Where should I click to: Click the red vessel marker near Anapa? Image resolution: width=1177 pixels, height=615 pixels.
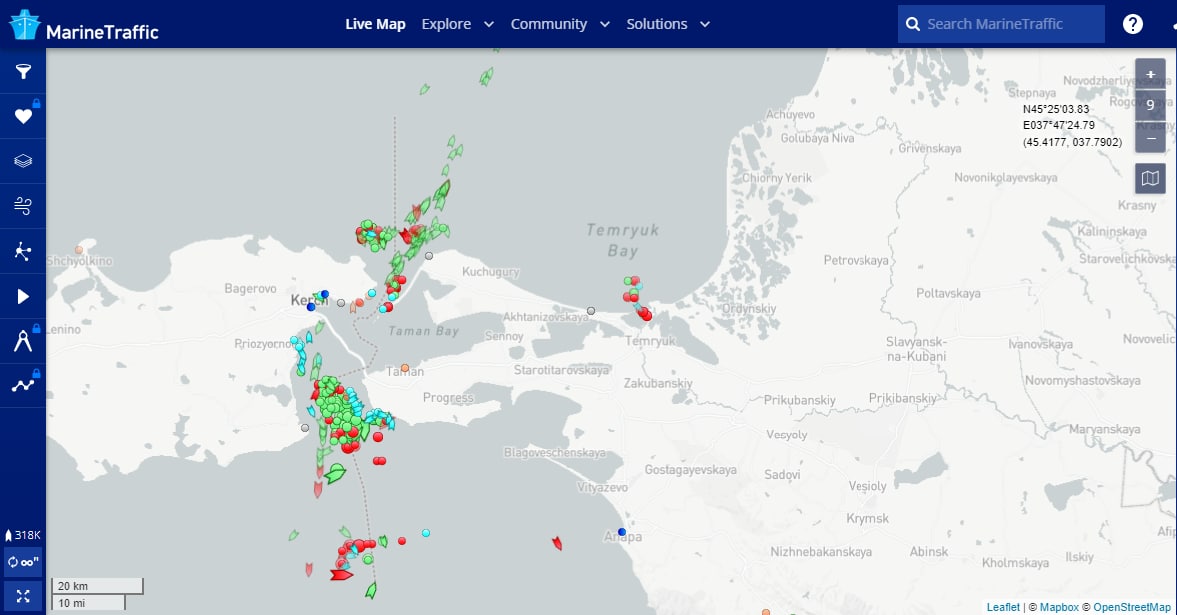click(x=557, y=543)
